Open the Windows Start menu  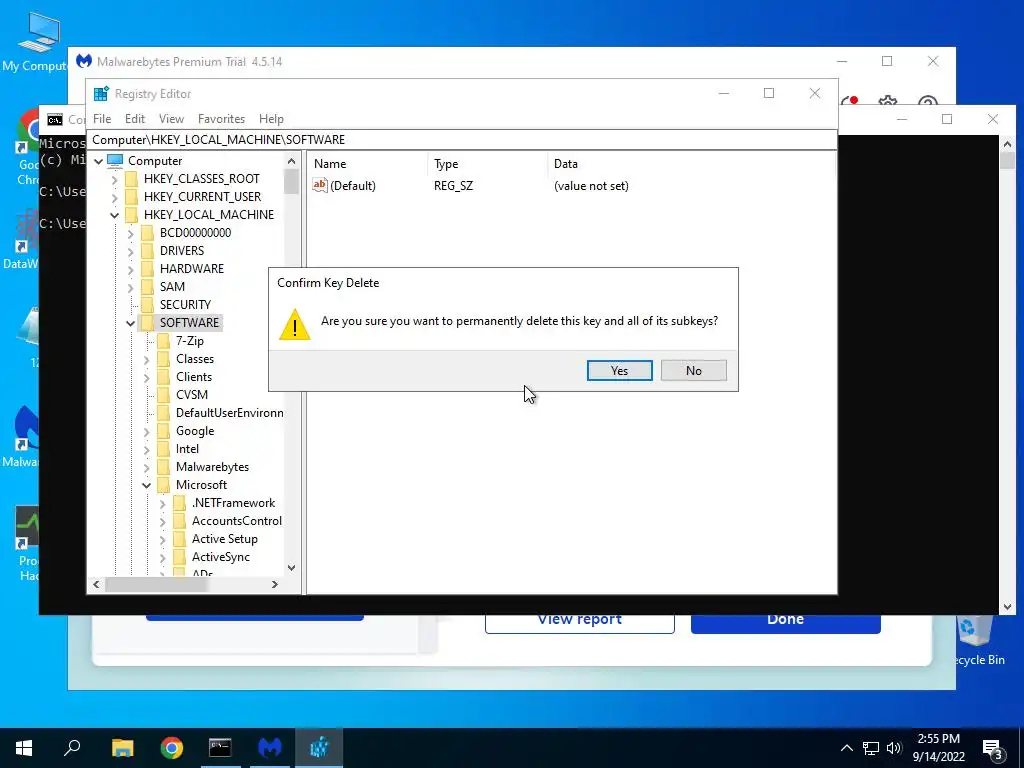pos(24,748)
